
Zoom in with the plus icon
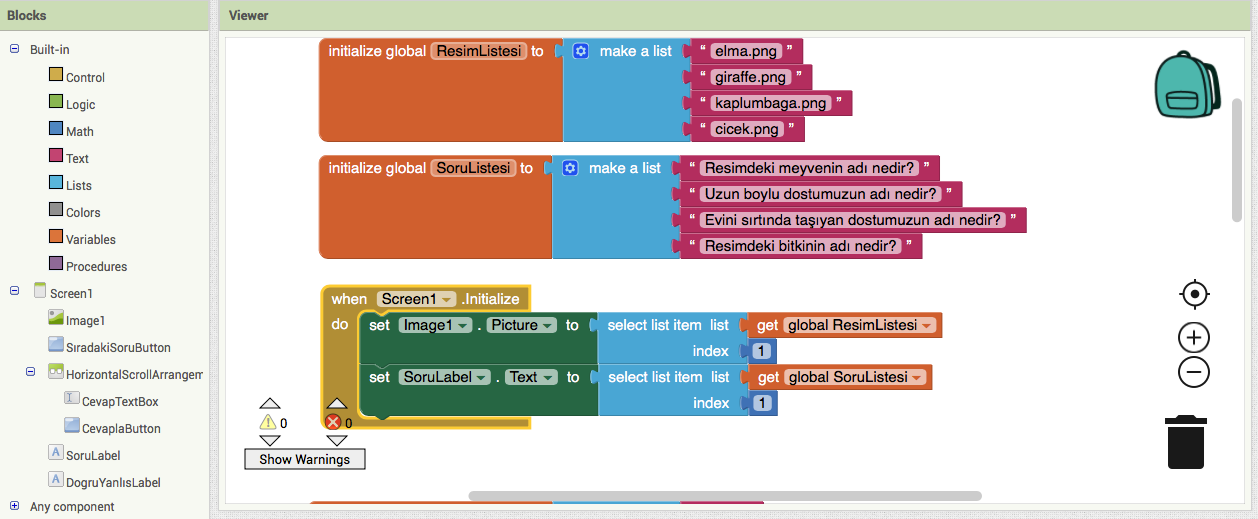pos(1194,337)
